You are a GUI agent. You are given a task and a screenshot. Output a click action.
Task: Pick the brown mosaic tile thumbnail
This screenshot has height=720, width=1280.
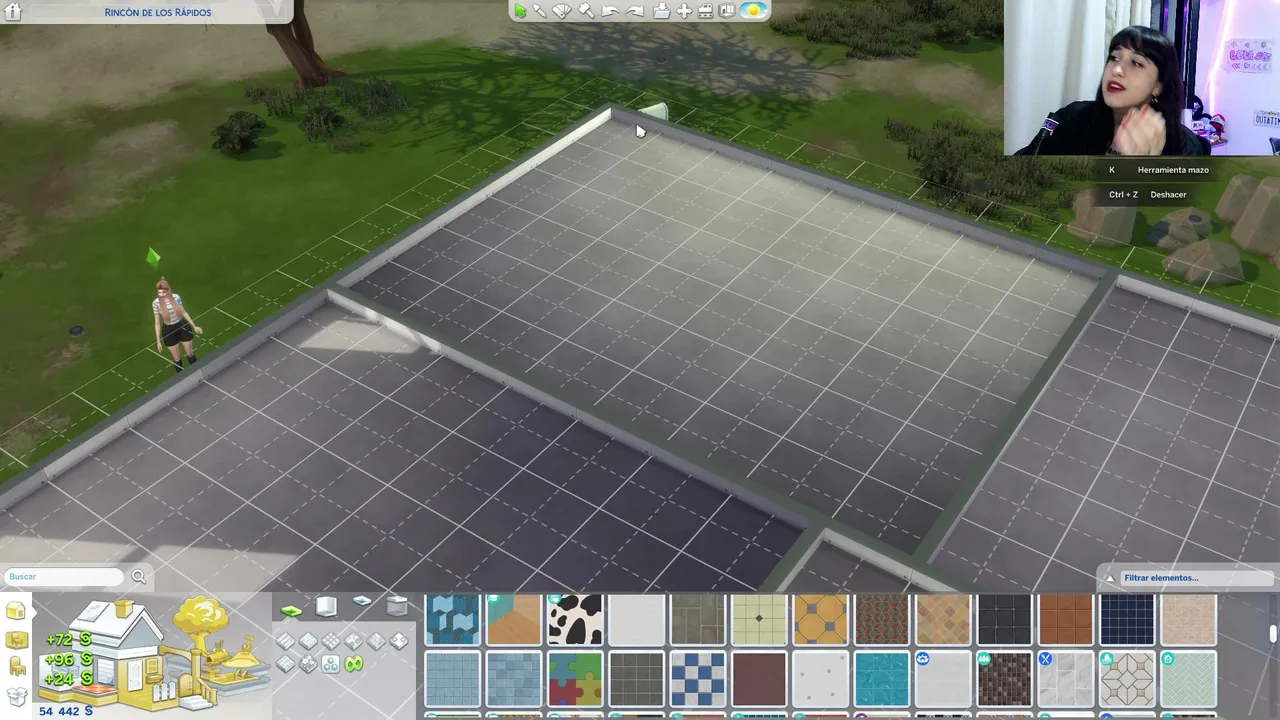(1004, 679)
